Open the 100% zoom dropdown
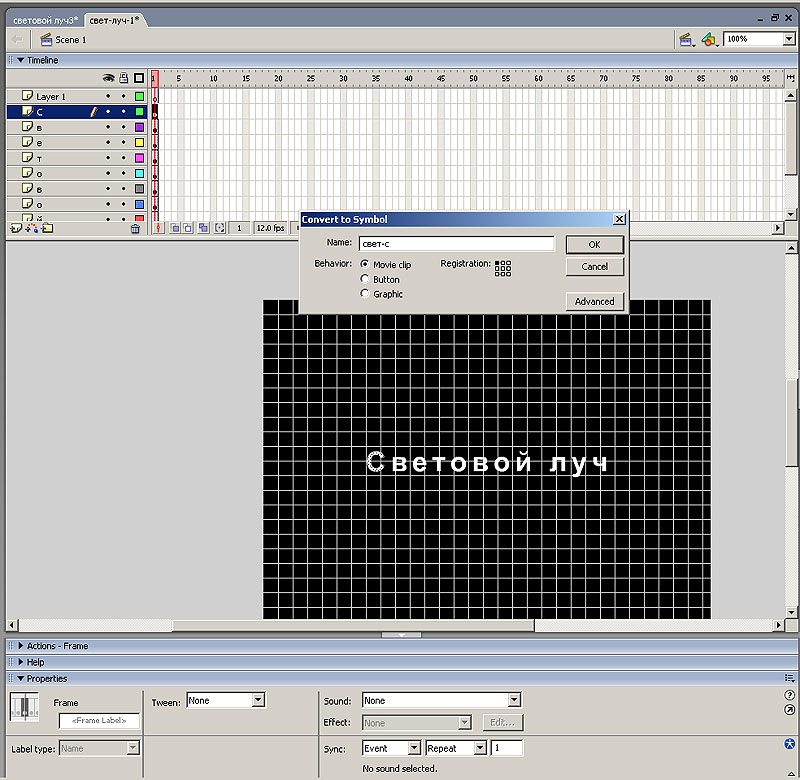This screenshot has width=800, height=780. coord(788,39)
